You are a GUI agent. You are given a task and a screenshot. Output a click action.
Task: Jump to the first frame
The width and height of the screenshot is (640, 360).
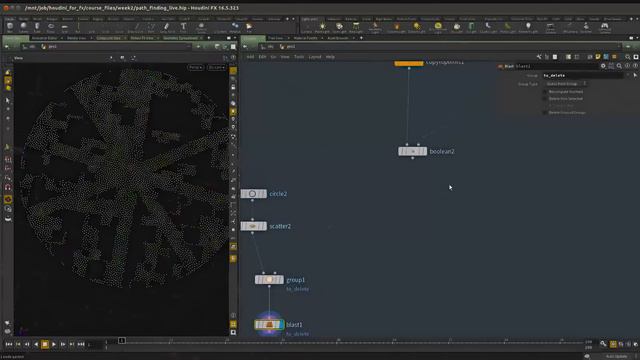(x=9, y=344)
